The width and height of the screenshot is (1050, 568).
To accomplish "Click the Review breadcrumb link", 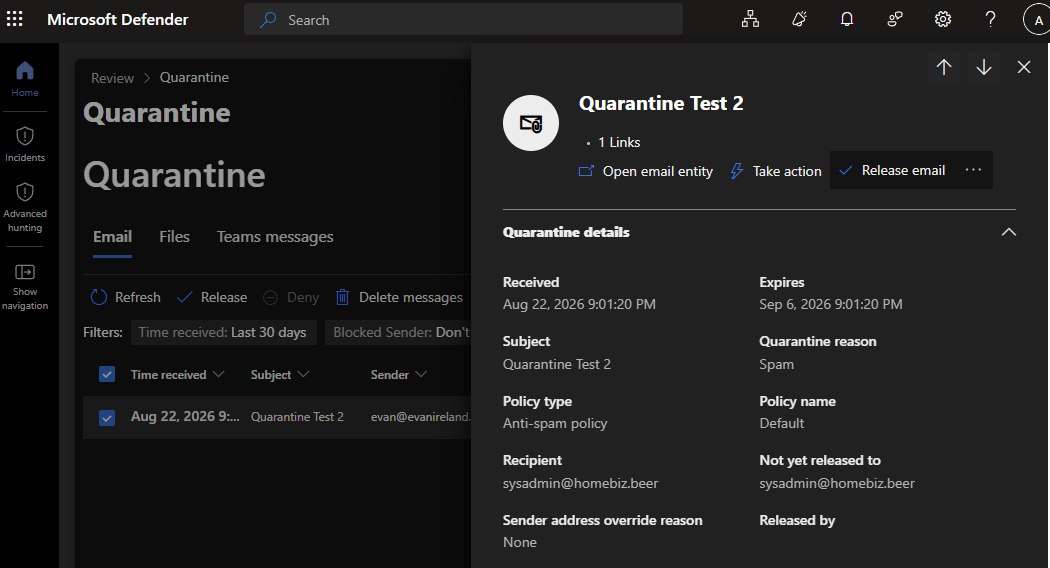I will coord(112,78).
